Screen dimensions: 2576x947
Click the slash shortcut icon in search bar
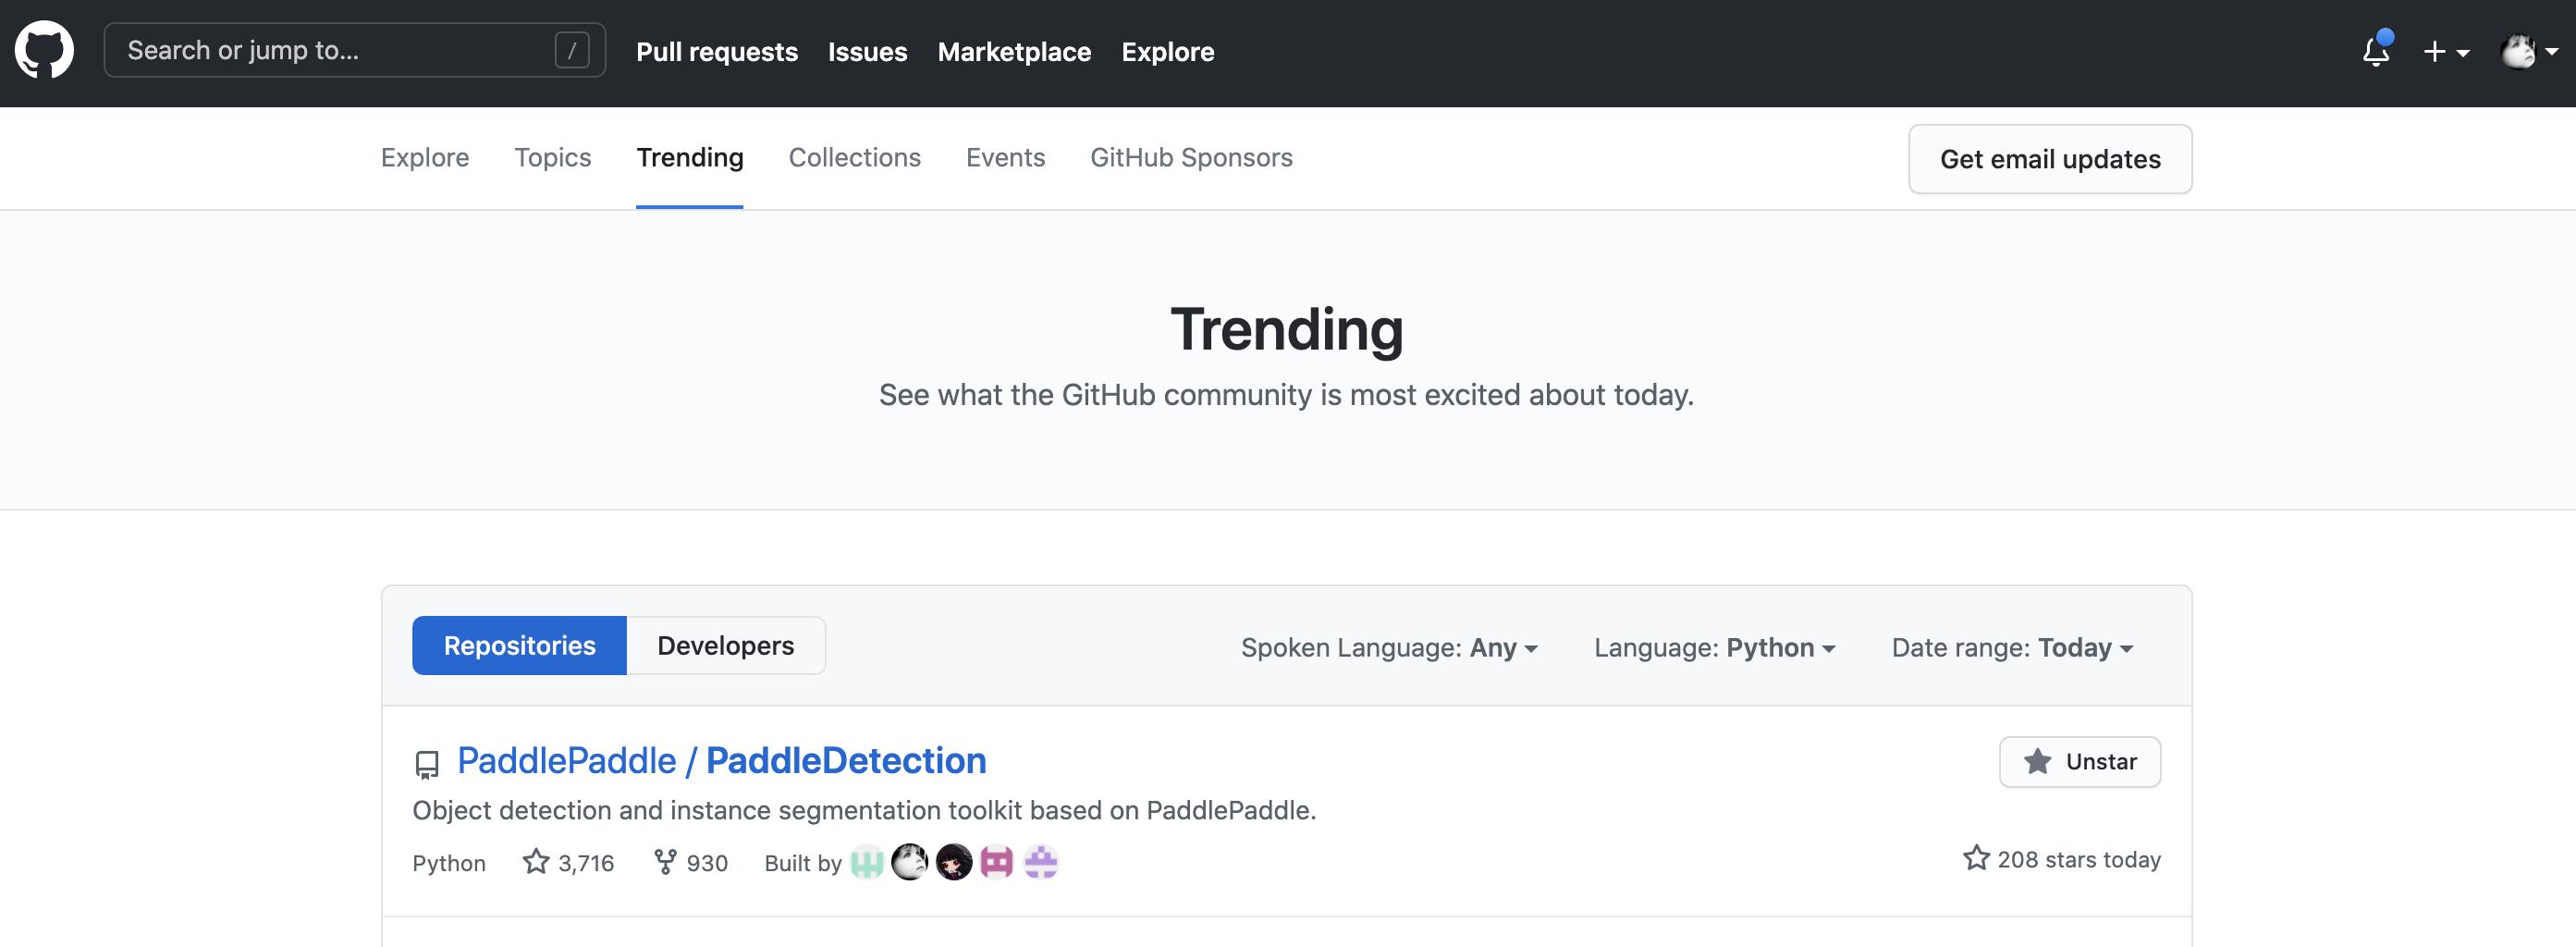point(571,50)
